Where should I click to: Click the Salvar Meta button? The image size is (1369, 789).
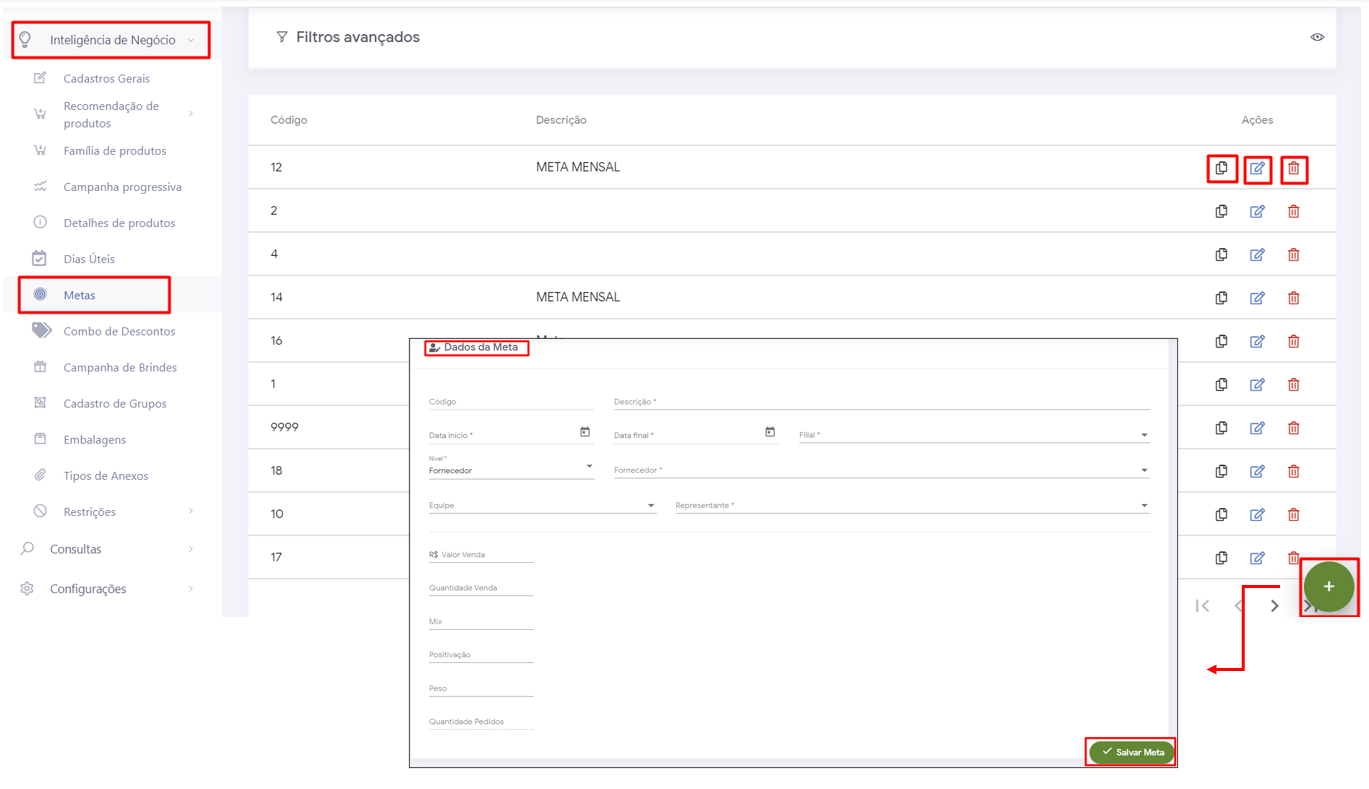click(x=1131, y=752)
